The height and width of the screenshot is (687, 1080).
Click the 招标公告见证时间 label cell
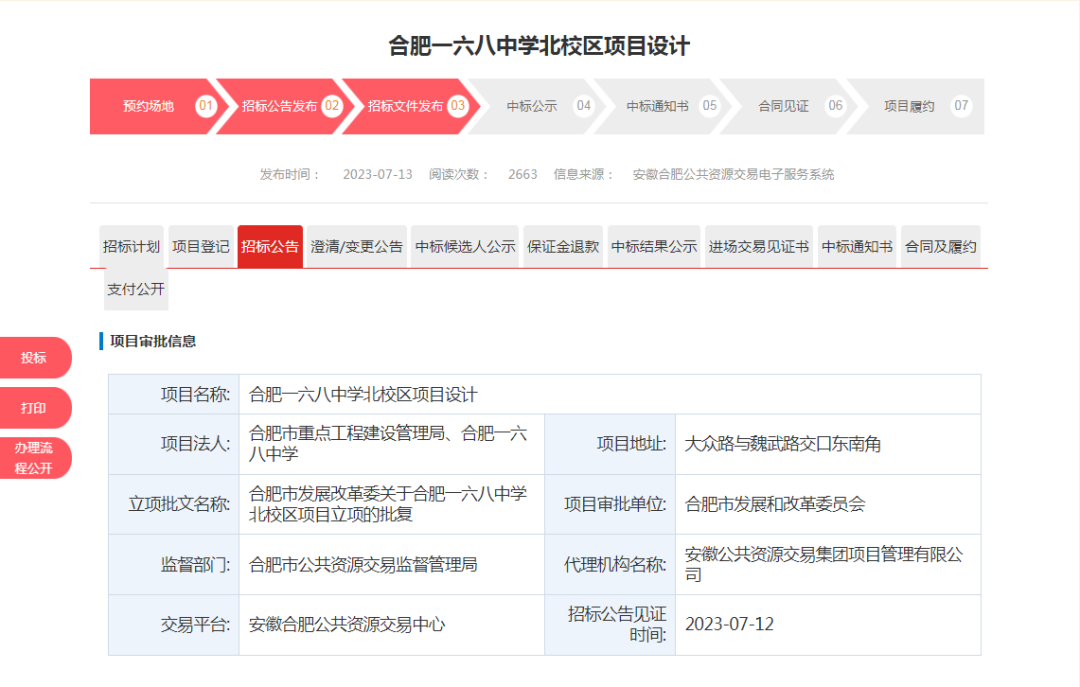tap(610, 625)
